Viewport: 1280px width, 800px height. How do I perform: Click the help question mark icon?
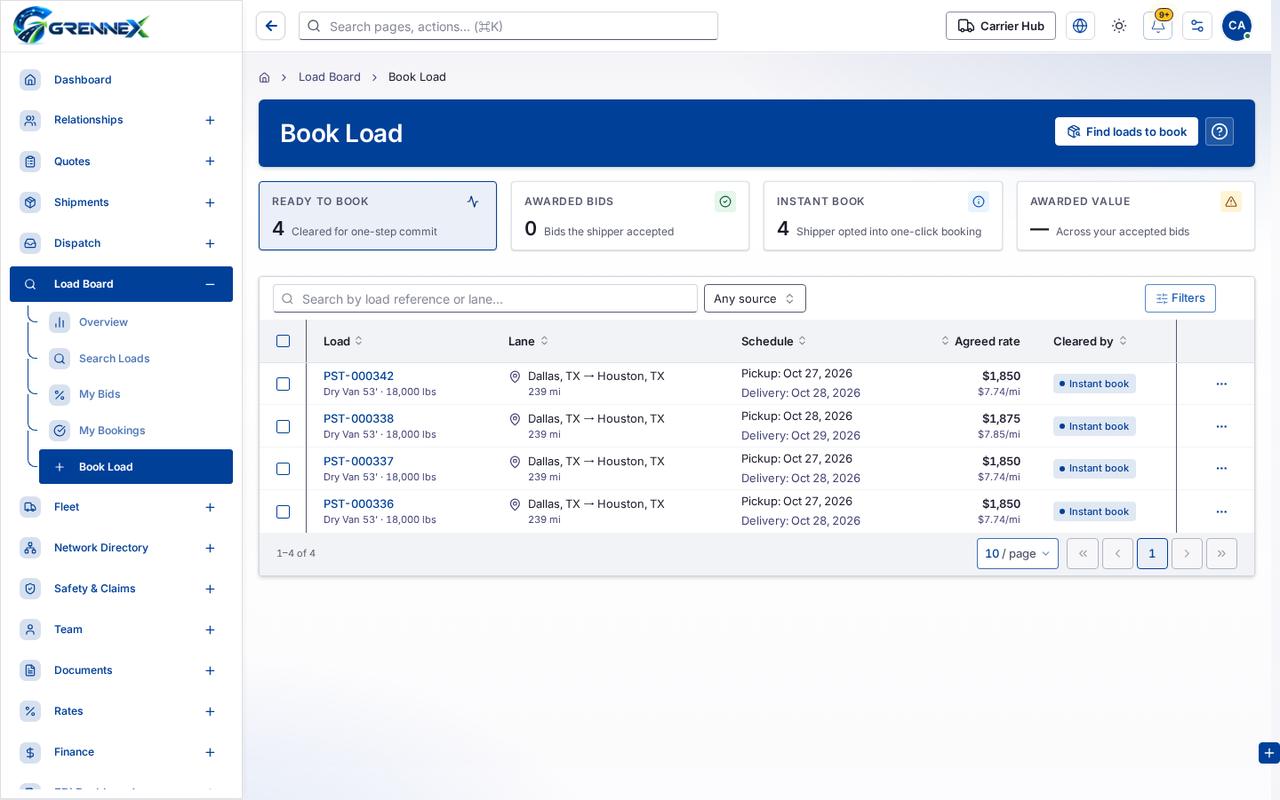(1219, 131)
